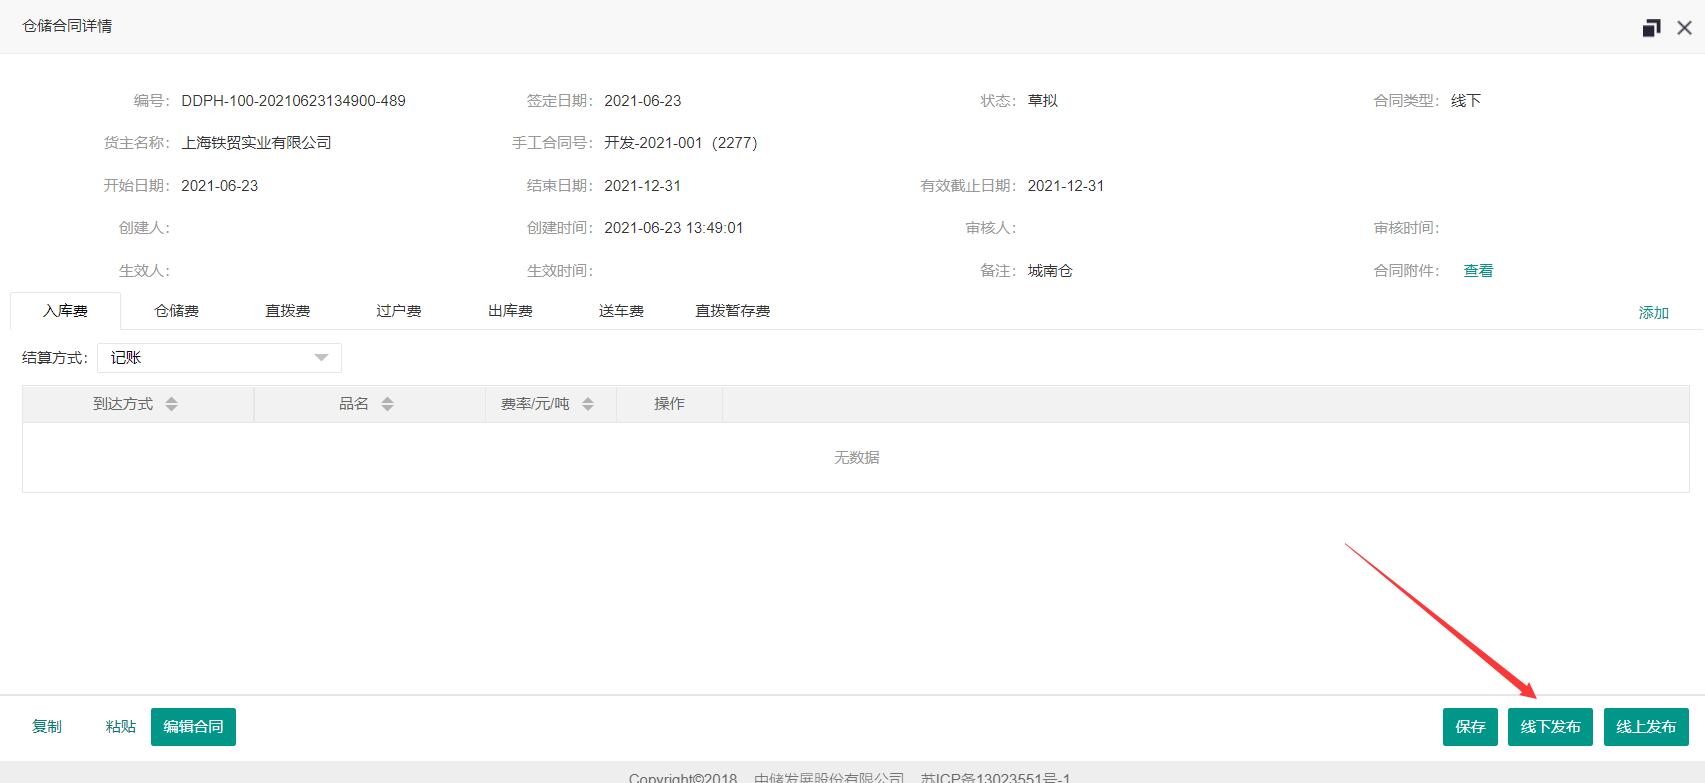View contract attachment via 查看 link

1478,271
